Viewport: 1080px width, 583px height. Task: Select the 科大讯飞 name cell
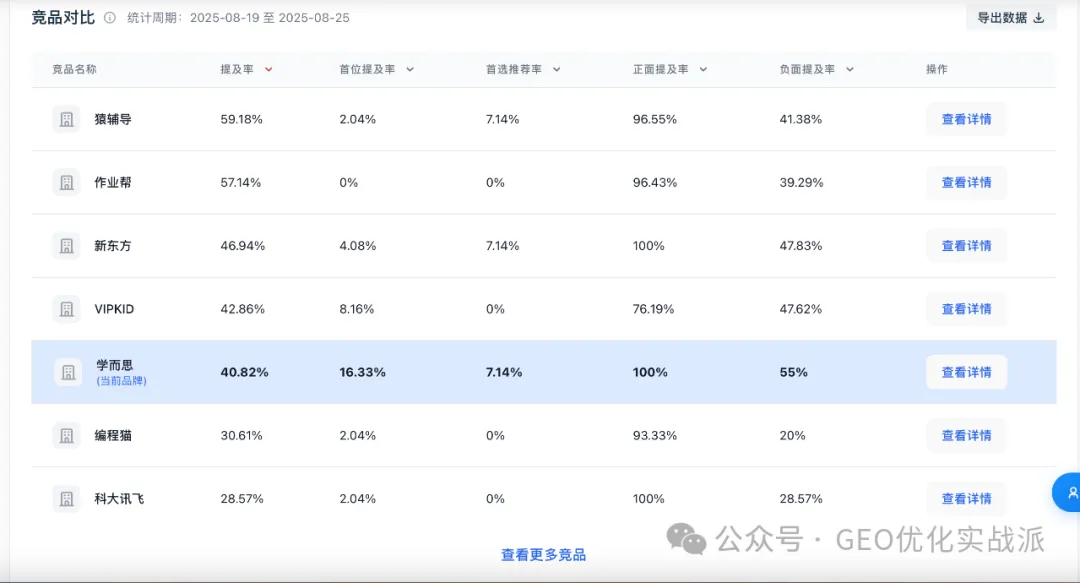tap(119, 499)
